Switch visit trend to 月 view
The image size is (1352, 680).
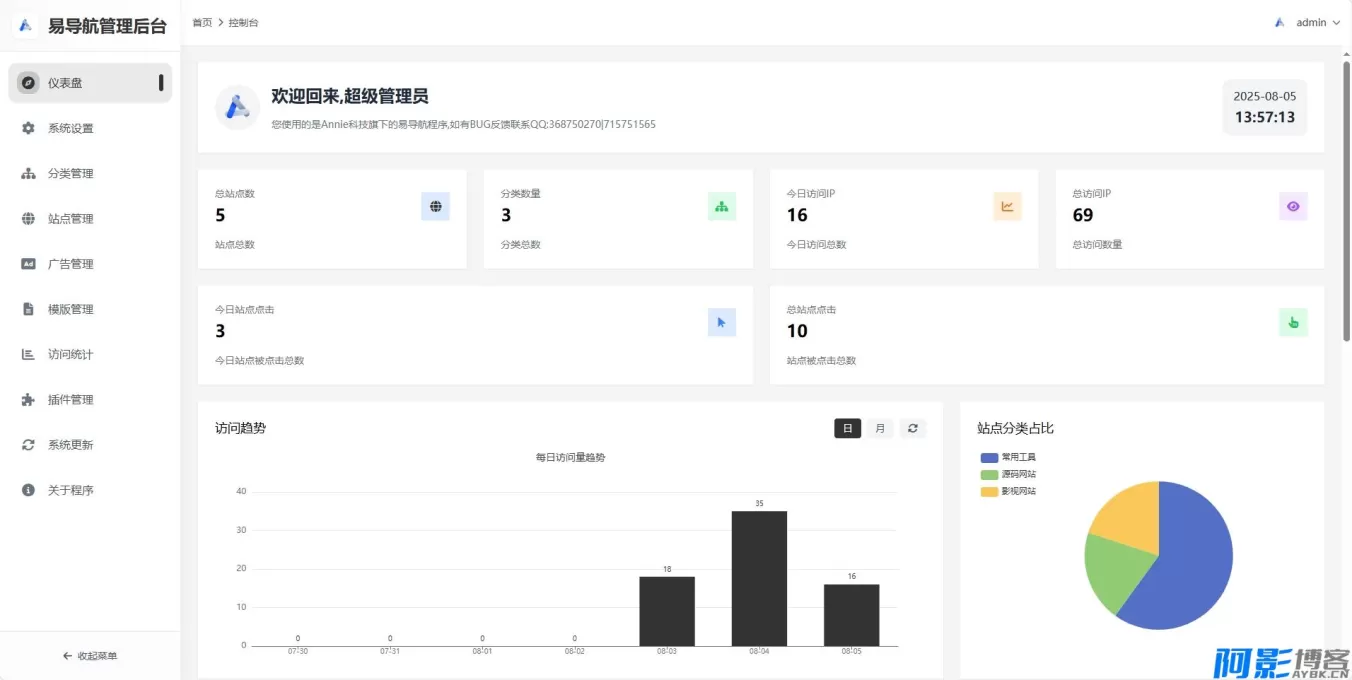click(880, 429)
